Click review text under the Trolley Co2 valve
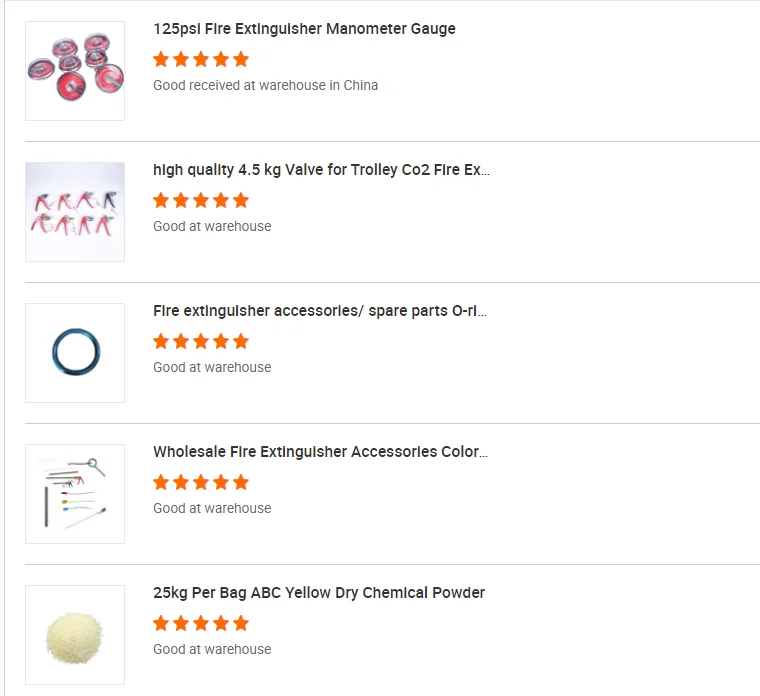The width and height of the screenshot is (760, 696). tap(212, 227)
